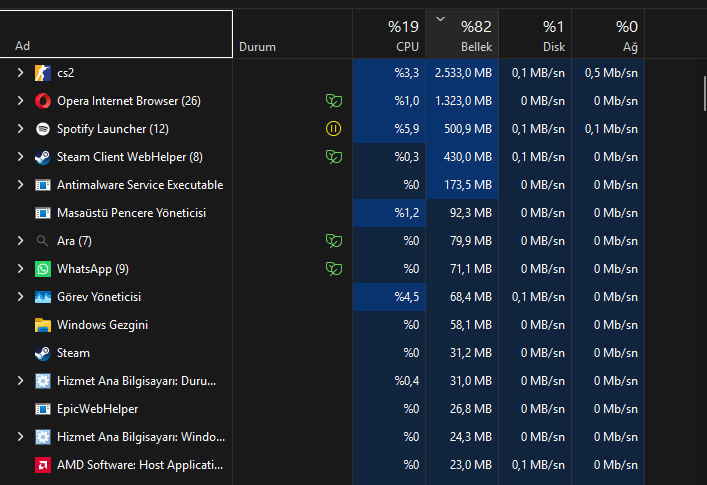
Task: Sort processes by the Ad column
Action: pyautogui.click(x=116, y=34)
